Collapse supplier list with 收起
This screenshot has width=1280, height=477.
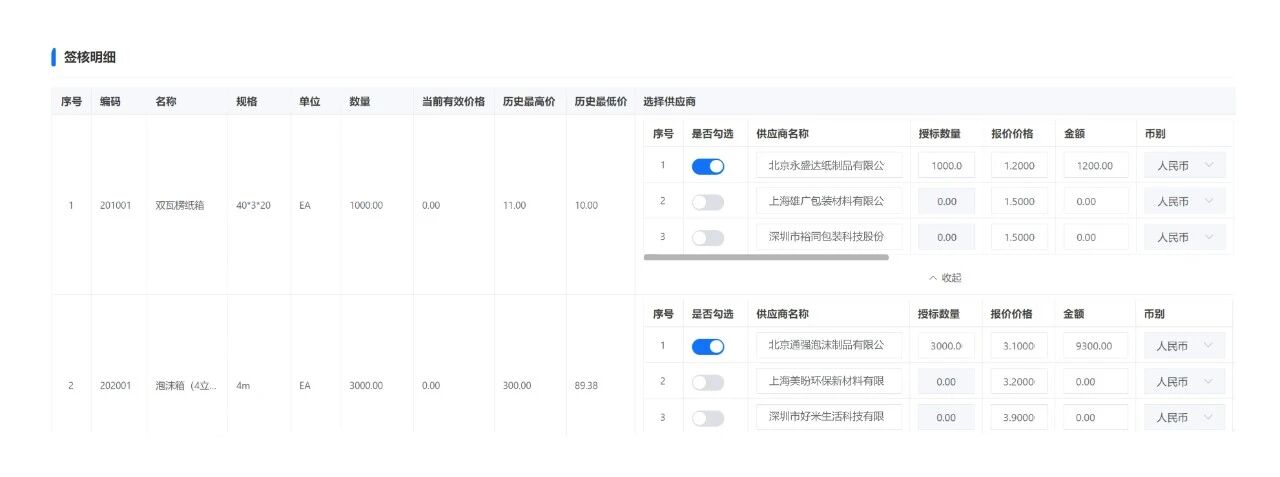pyautogui.click(x=944, y=277)
